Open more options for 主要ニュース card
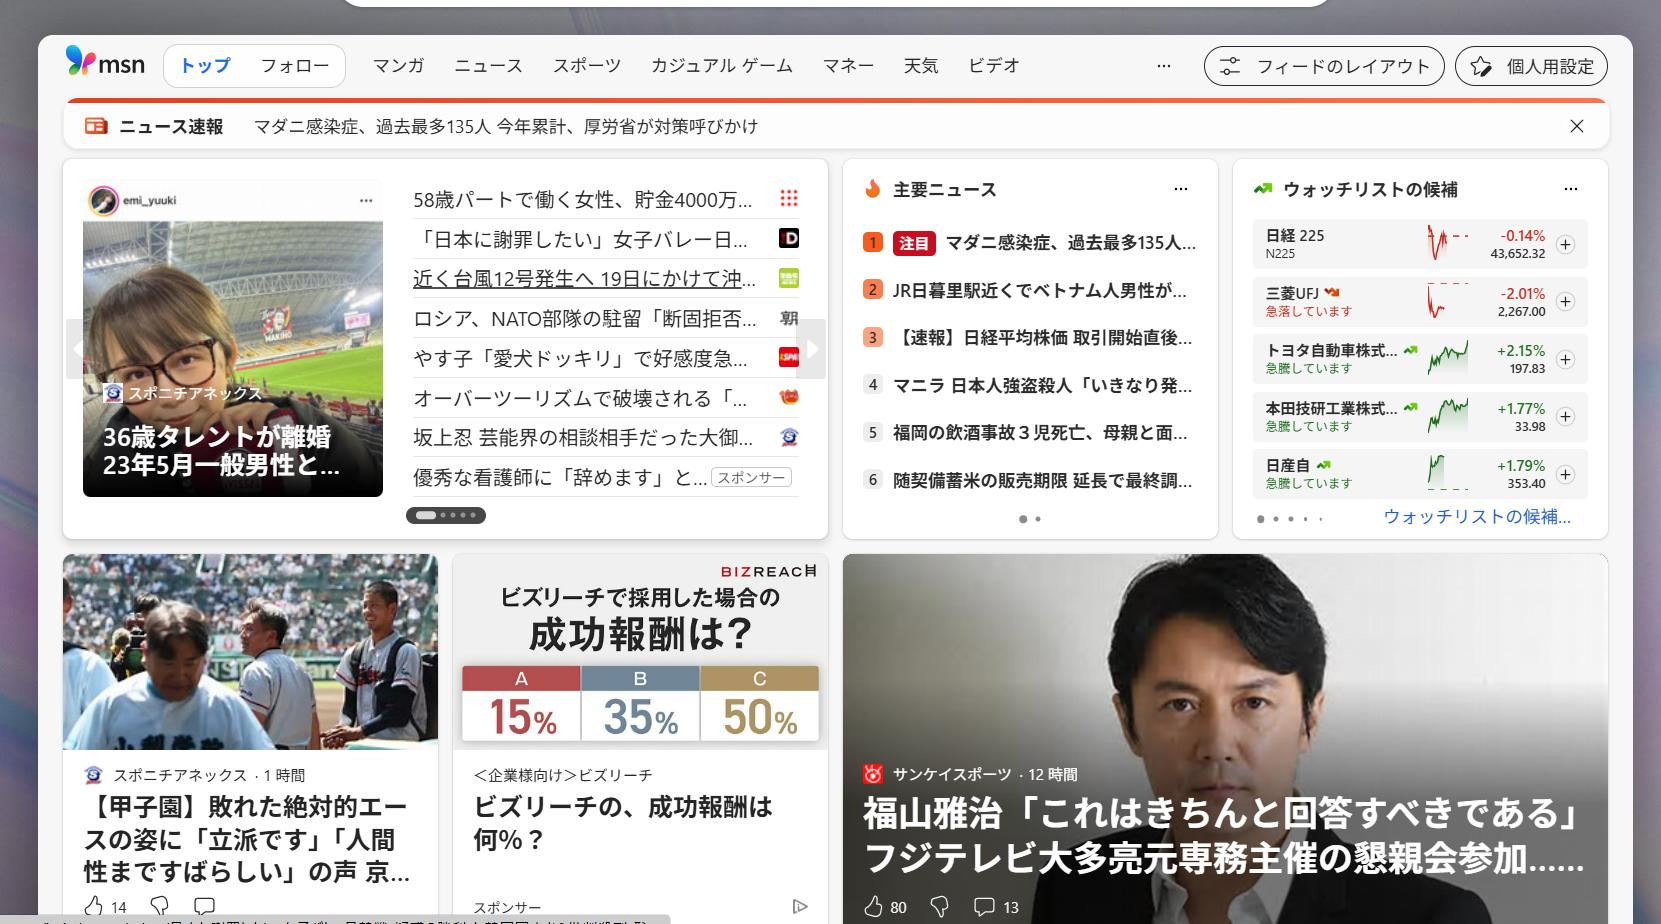The image size is (1661, 924). tap(1180, 189)
